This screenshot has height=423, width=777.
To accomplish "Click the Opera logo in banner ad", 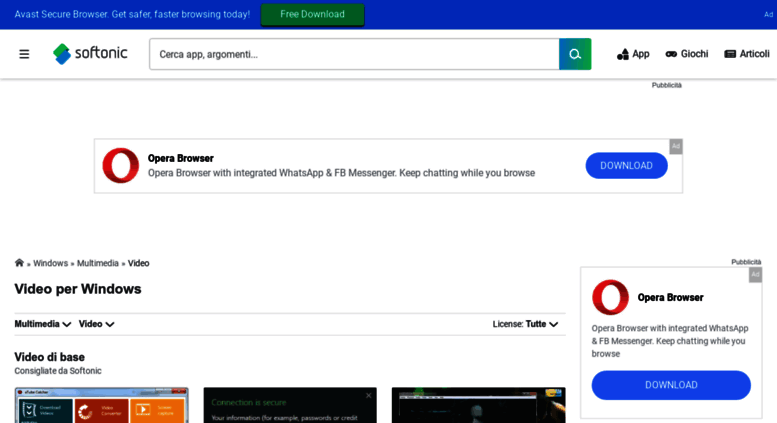I will coord(120,165).
